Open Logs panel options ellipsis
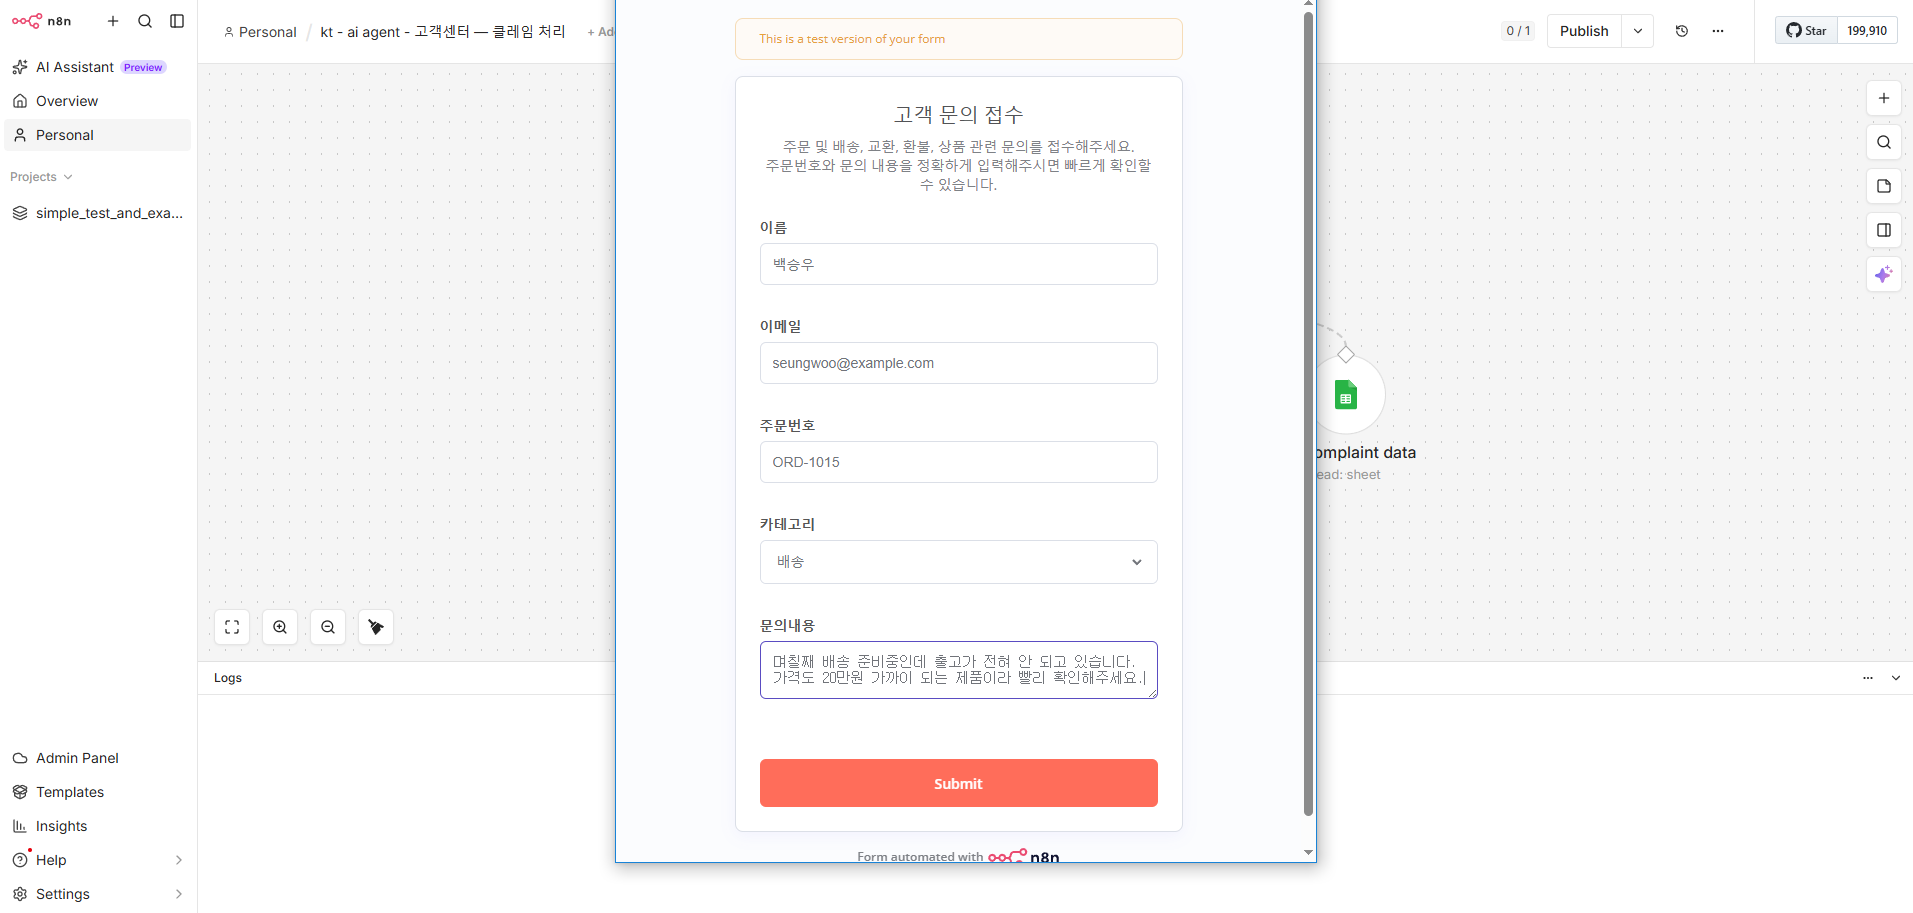This screenshot has height=913, width=1913. 1868,678
